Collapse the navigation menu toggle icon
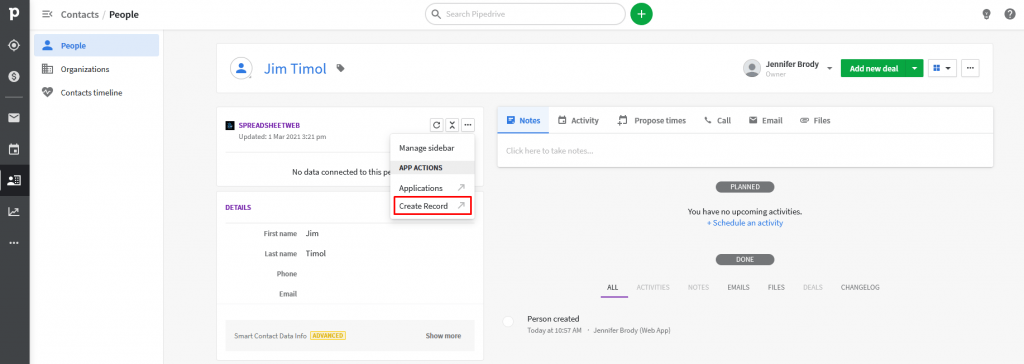Screen dimensions: 1024x364 click(x=47, y=14)
